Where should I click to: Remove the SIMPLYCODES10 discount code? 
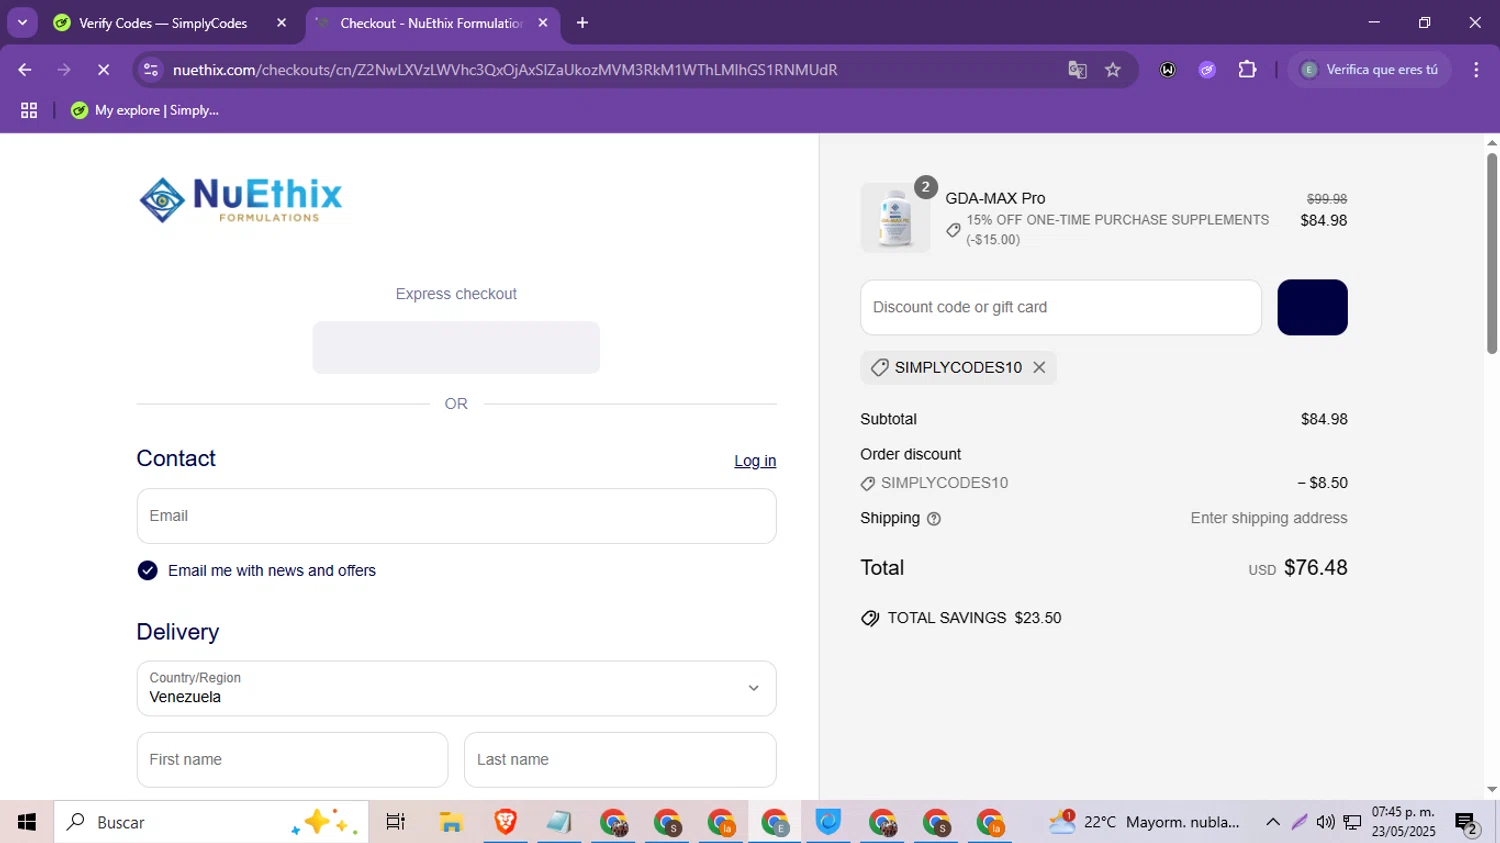pos(1039,368)
